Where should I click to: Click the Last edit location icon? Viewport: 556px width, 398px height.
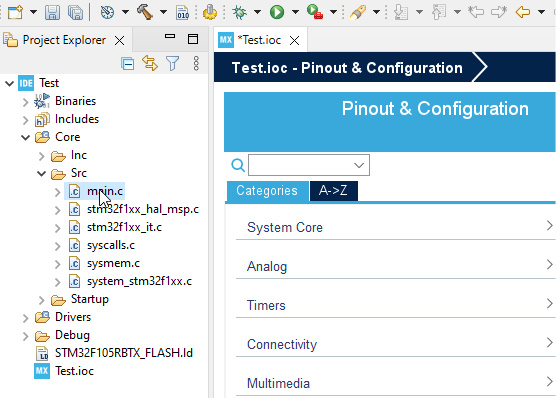476,12
